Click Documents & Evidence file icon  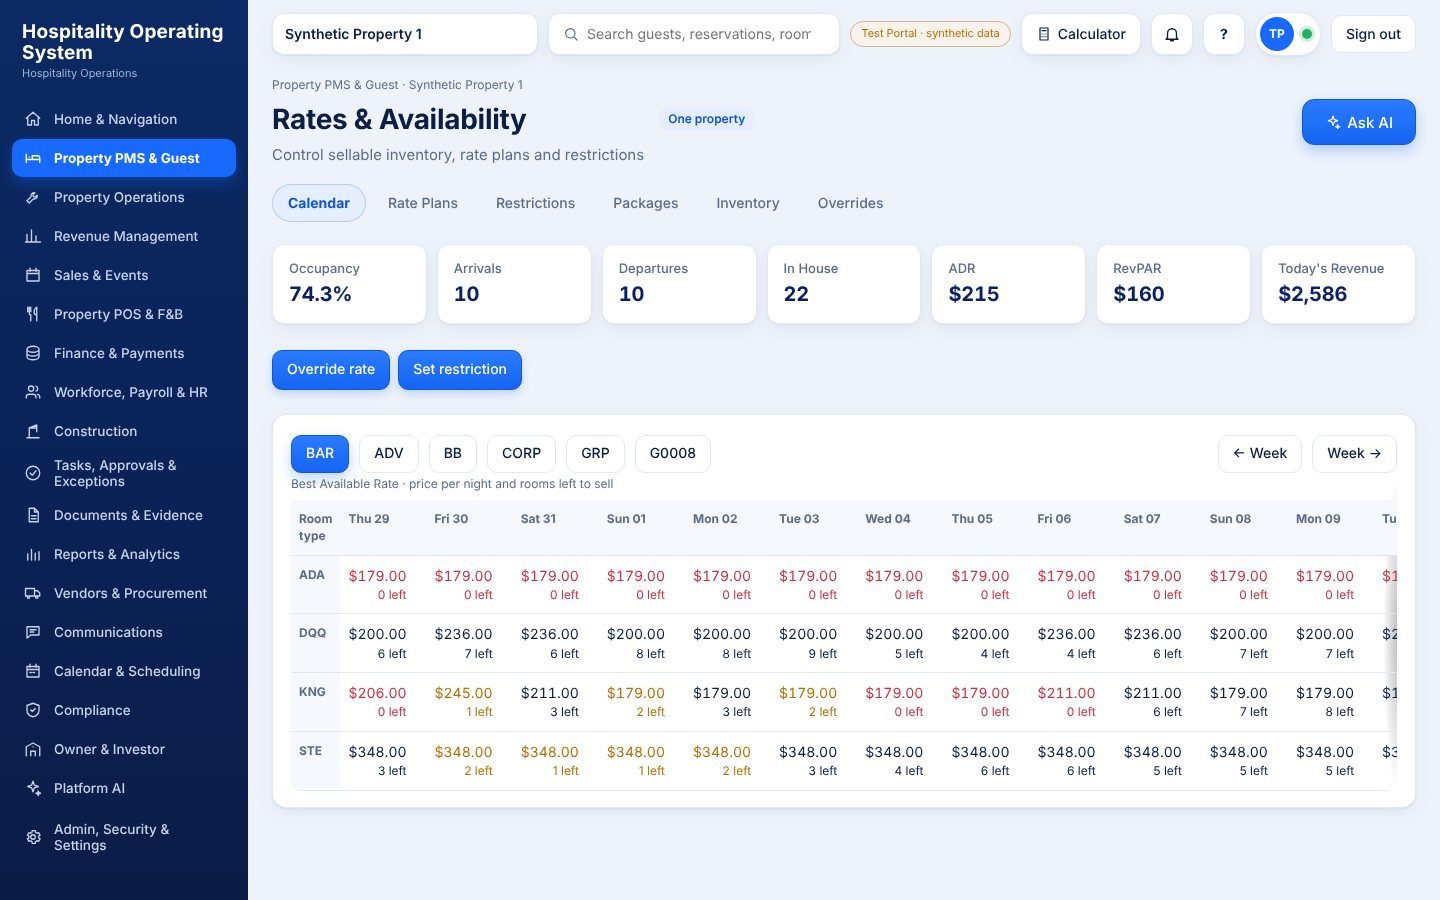coord(33,515)
